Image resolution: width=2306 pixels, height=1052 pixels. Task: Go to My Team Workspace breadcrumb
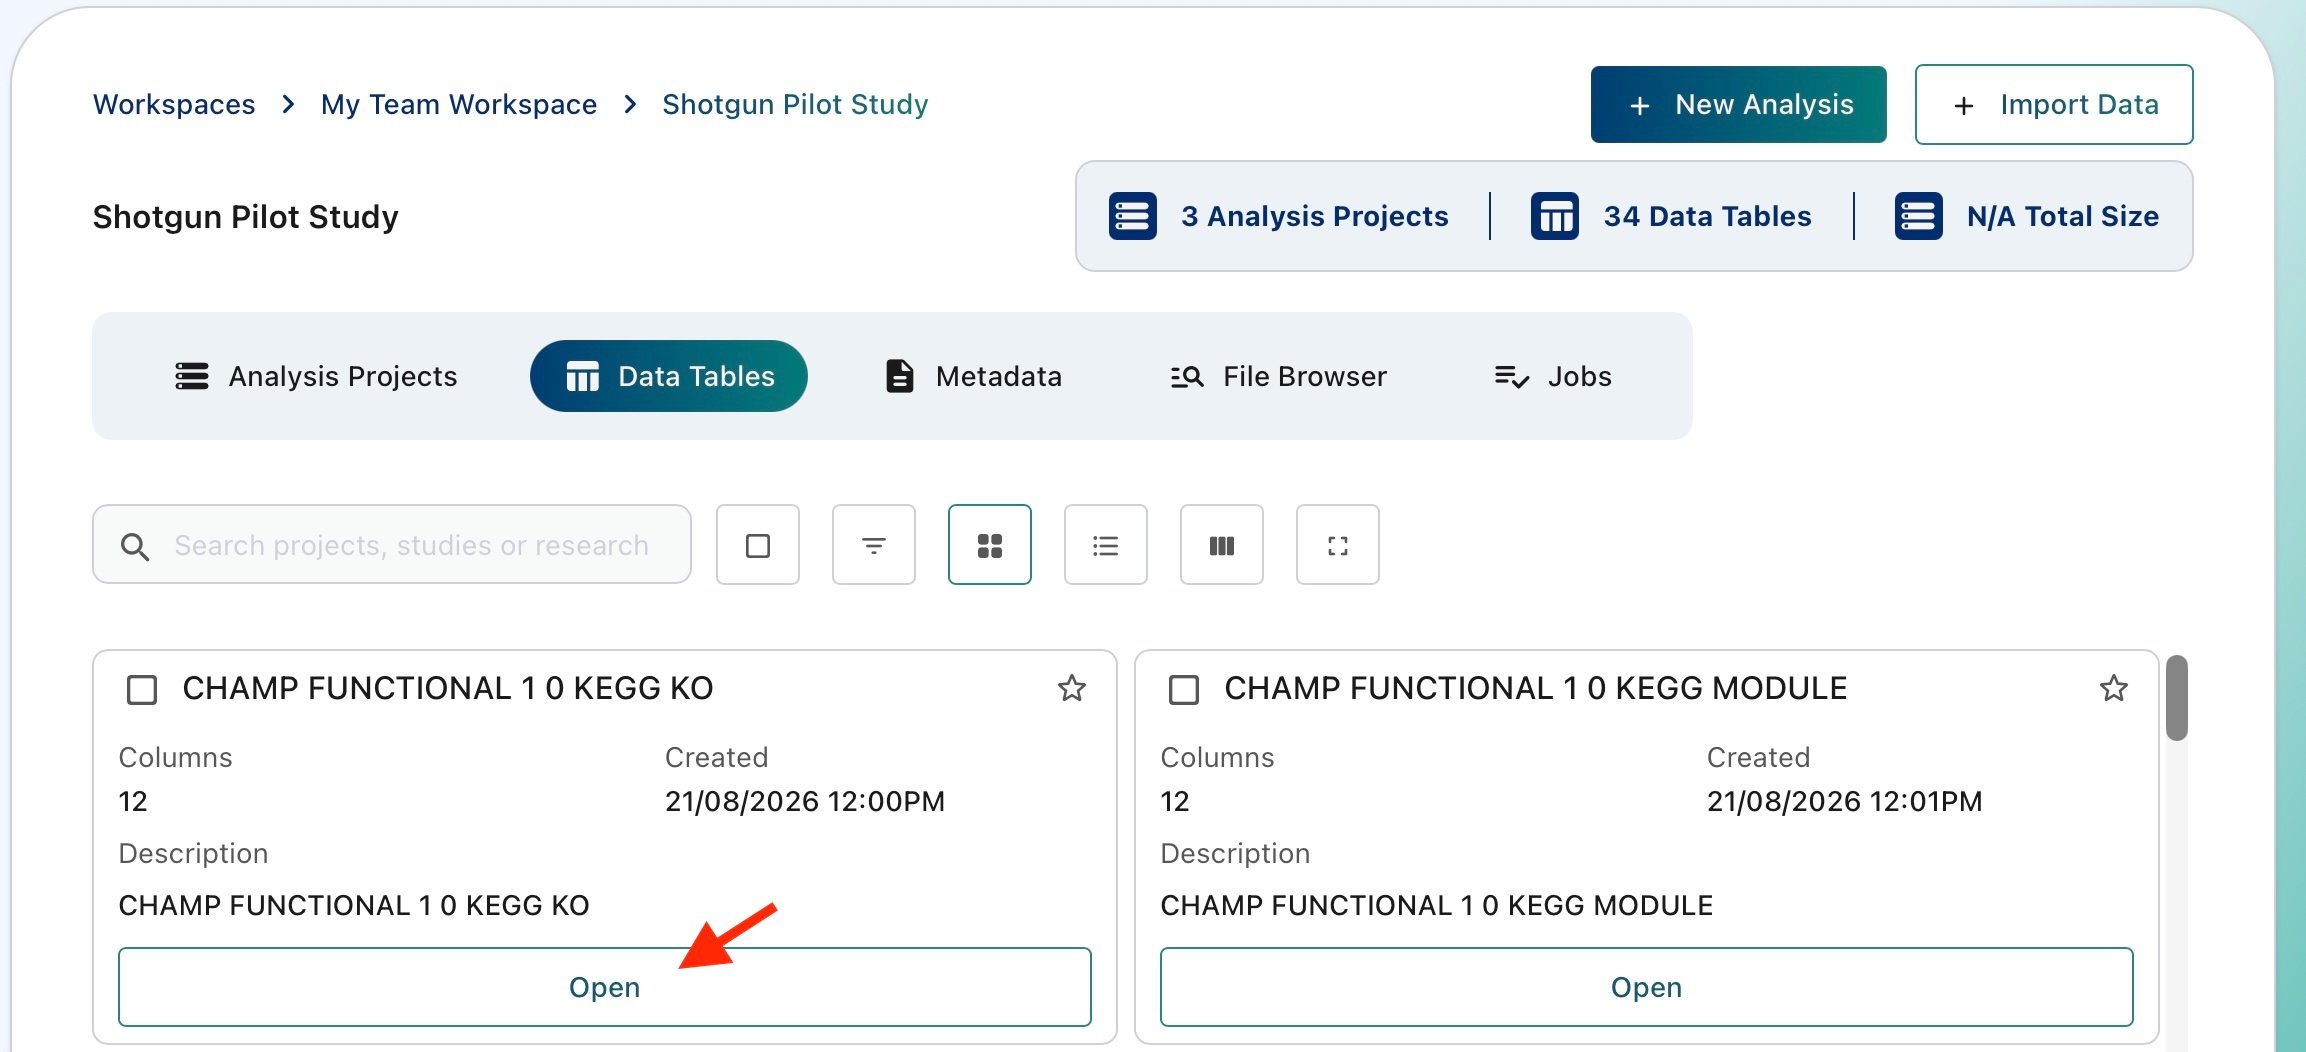pos(459,105)
